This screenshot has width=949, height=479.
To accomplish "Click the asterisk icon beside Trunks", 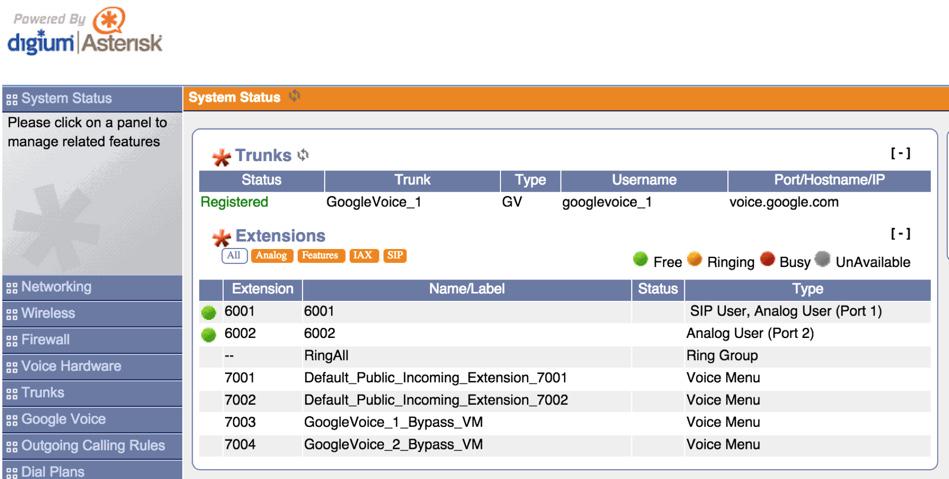I will [x=222, y=157].
